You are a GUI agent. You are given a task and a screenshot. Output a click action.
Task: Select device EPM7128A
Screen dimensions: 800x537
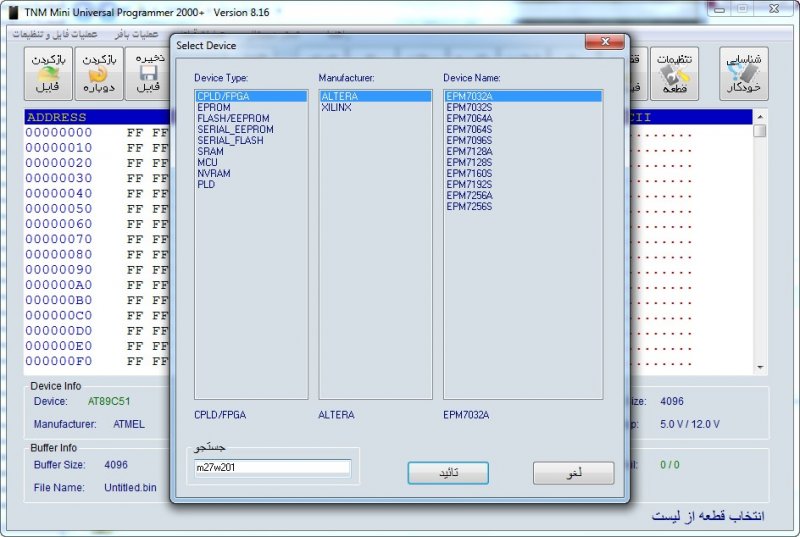click(469, 151)
